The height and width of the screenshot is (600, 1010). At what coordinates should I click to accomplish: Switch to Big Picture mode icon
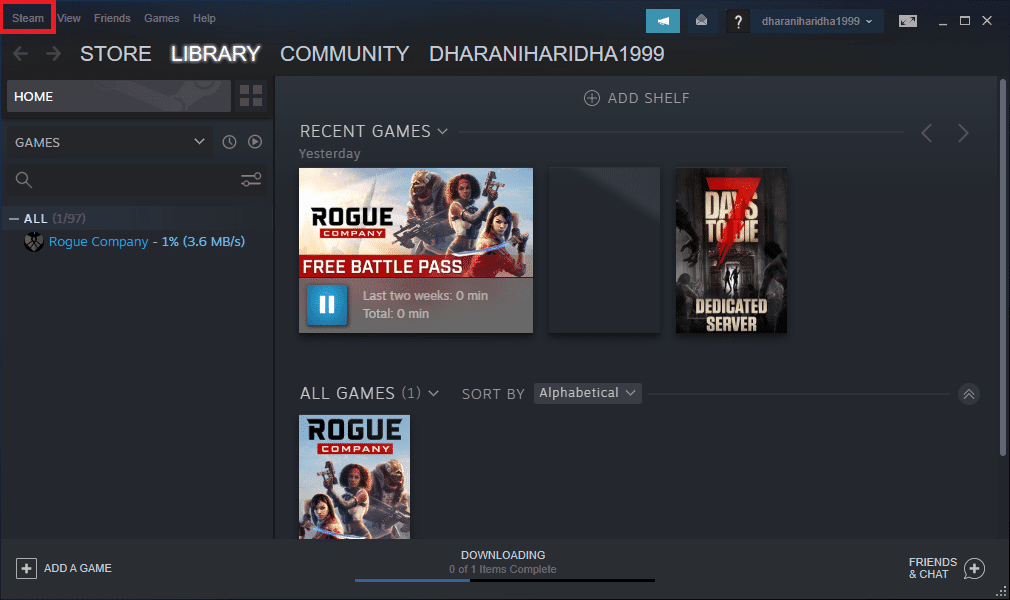pos(907,20)
